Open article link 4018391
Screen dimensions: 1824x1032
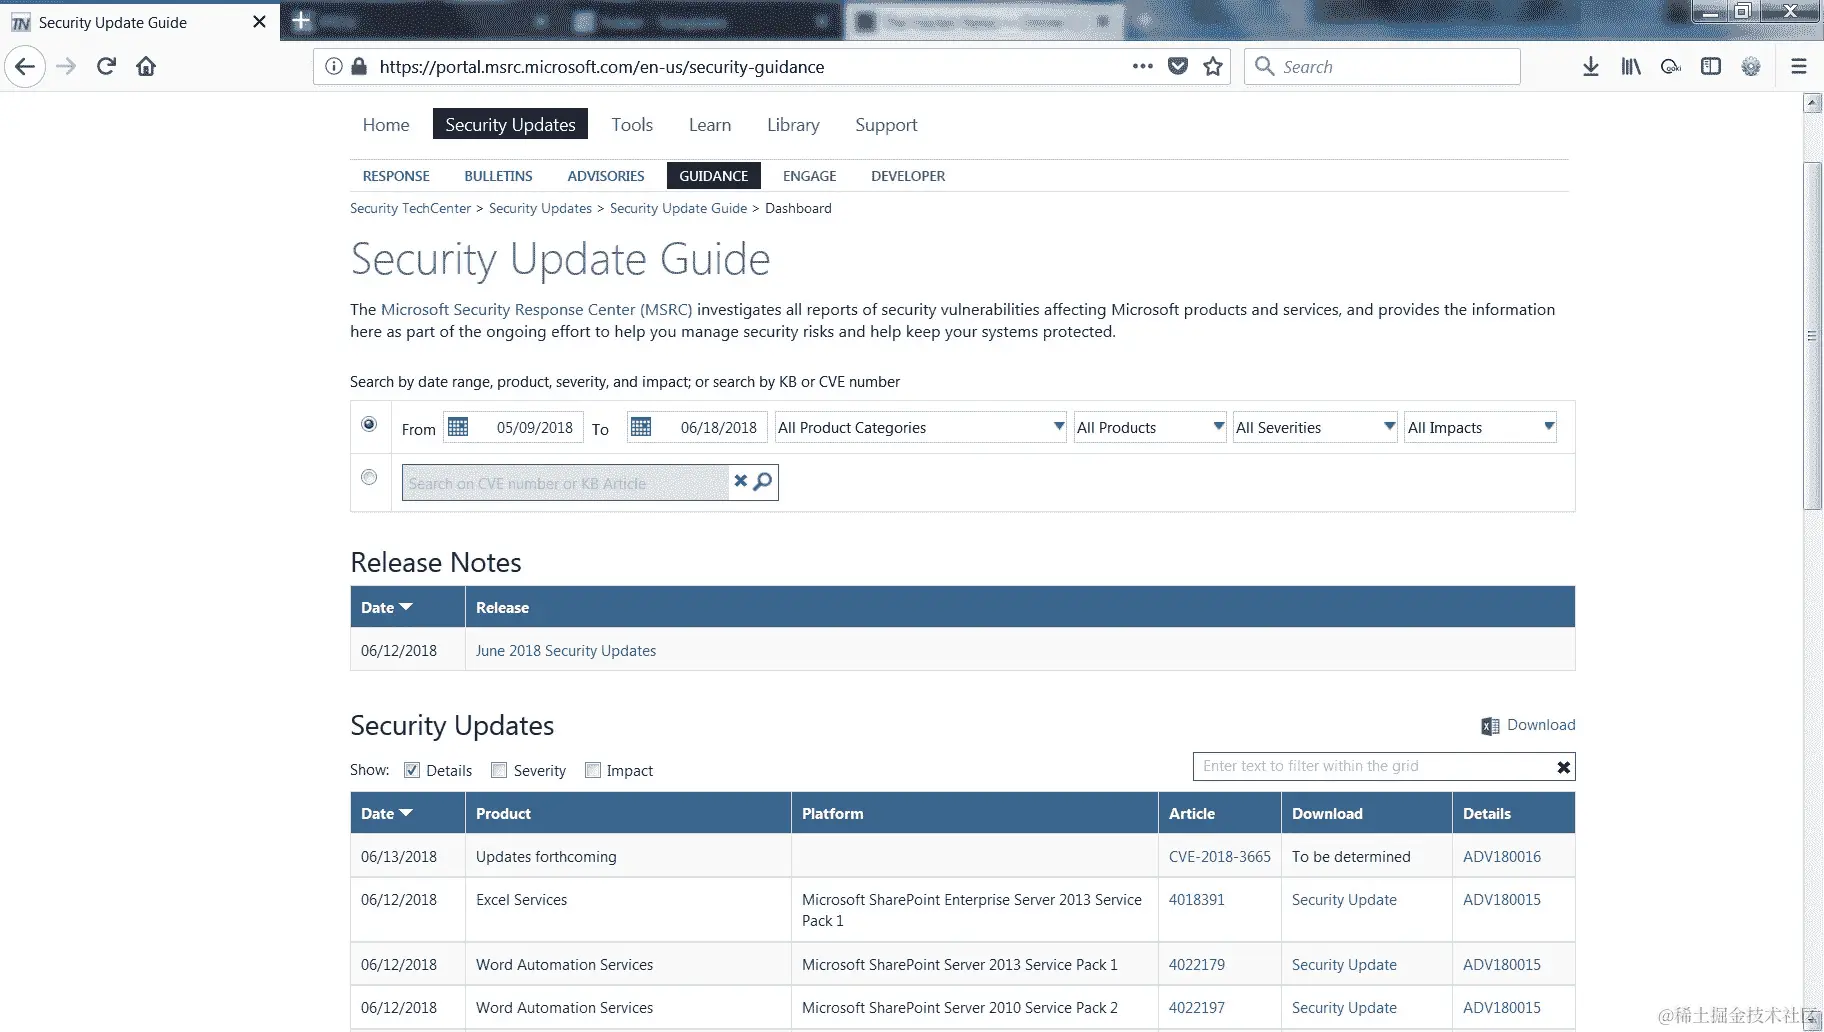(x=1197, y=899)
